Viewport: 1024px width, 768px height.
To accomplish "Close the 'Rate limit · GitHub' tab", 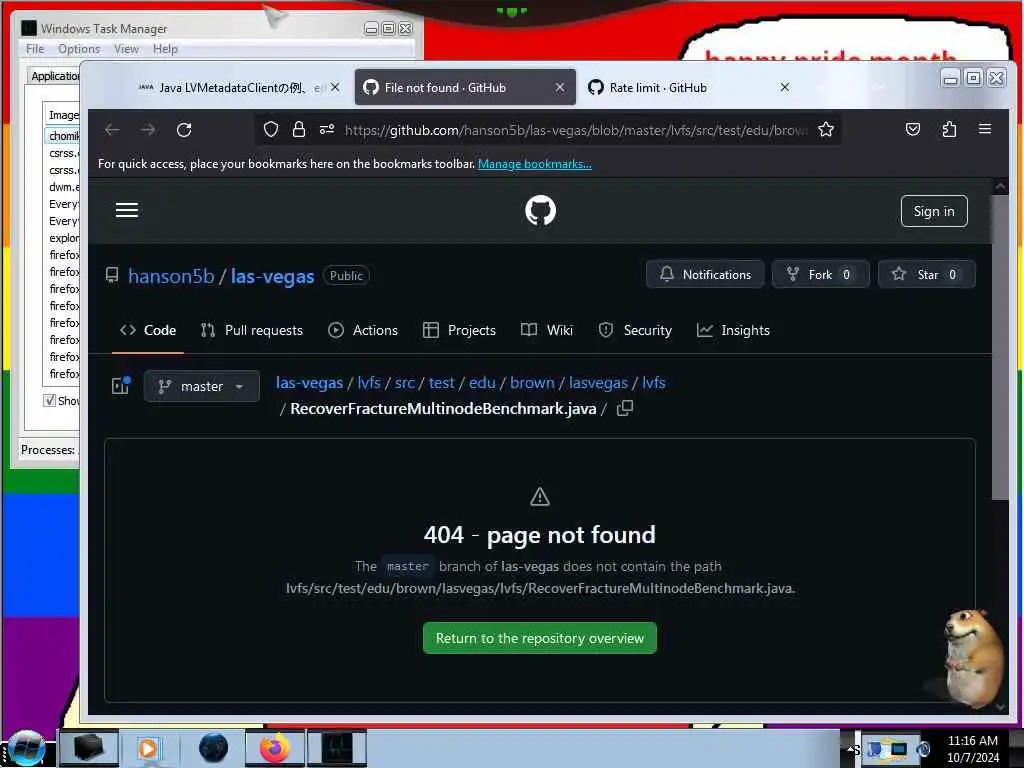I will click(785, 87).
